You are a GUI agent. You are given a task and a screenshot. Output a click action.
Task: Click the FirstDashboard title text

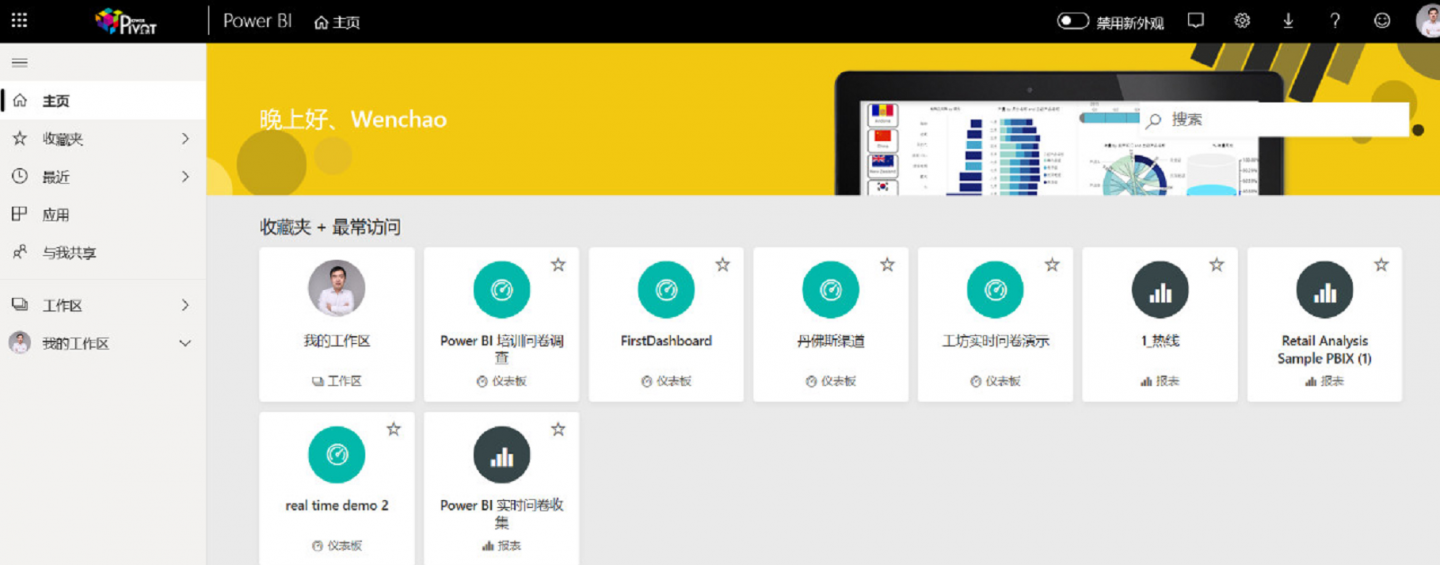pyautogui.click(x=666, y=341)
